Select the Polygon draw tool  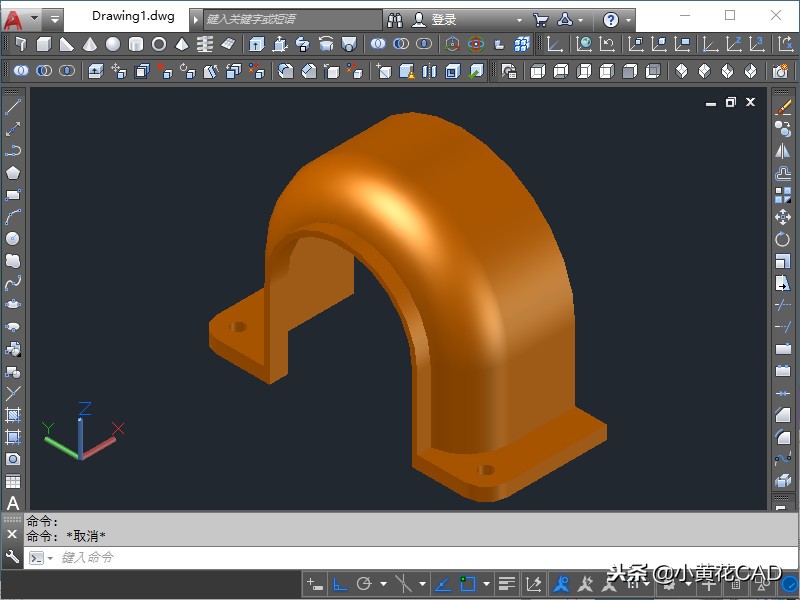pyautogui.click(x=13, y=172)
